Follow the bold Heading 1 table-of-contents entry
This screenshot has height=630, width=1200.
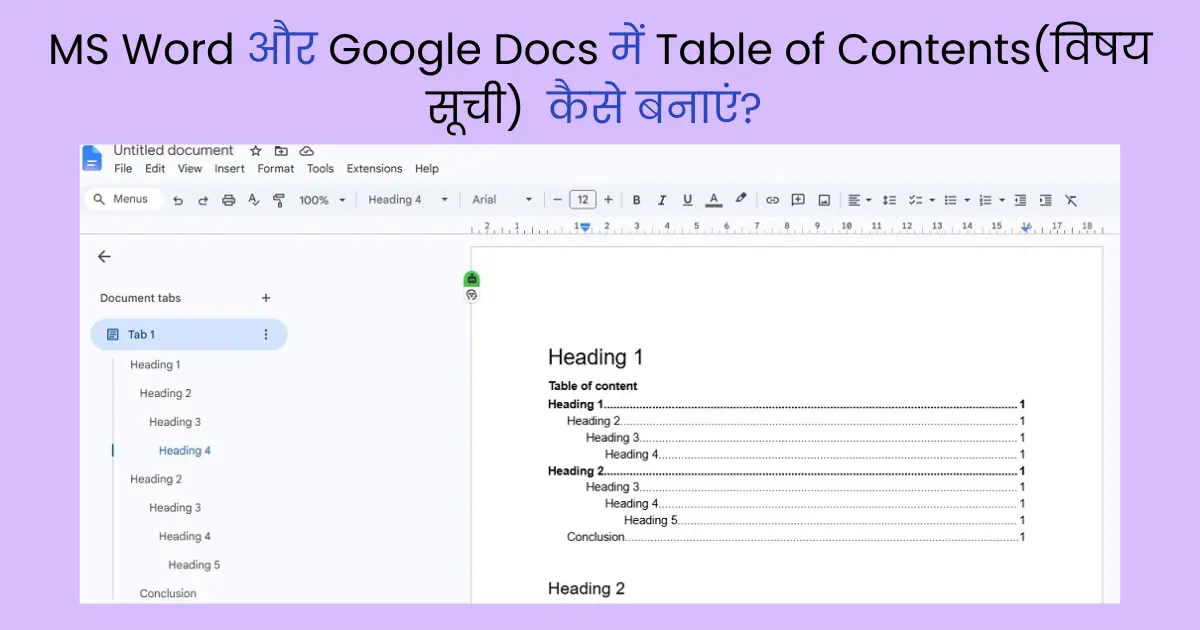click(x=786, y=405)
